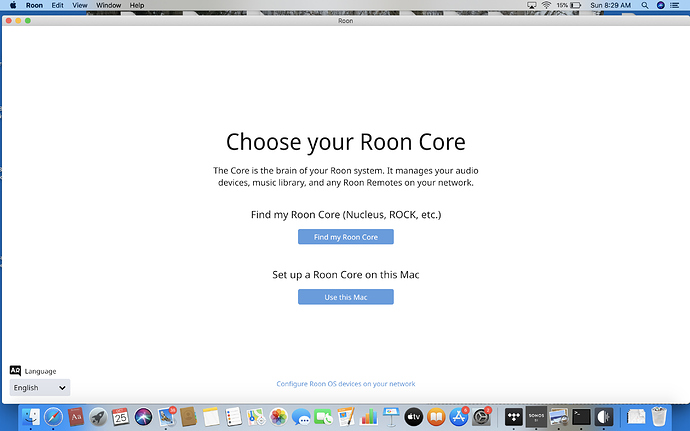Close the Roon window
690x431 pixels.
pos(9,21)
